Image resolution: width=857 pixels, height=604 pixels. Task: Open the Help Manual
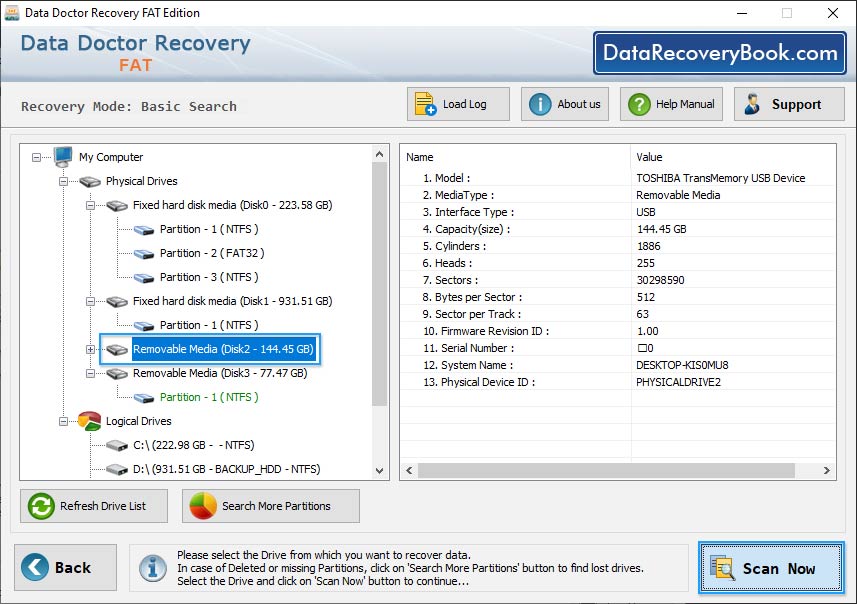[670, 103]
